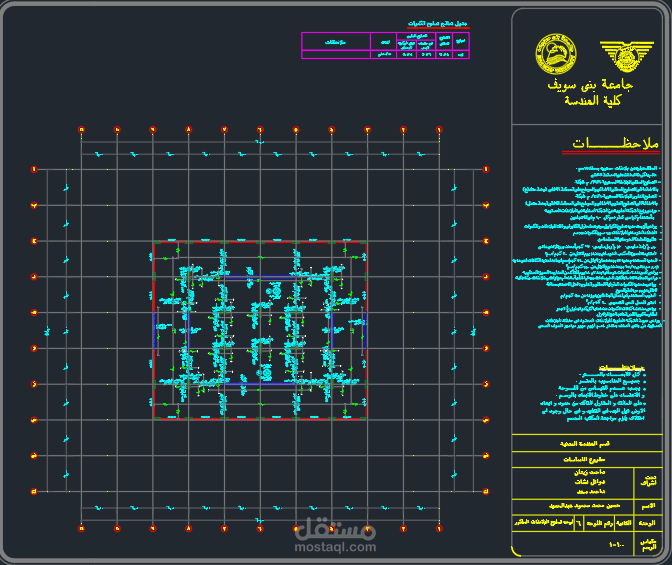Click the circular university seal logo
The height and width of the screenshot is (565, 672).
[x=556, y=54]
